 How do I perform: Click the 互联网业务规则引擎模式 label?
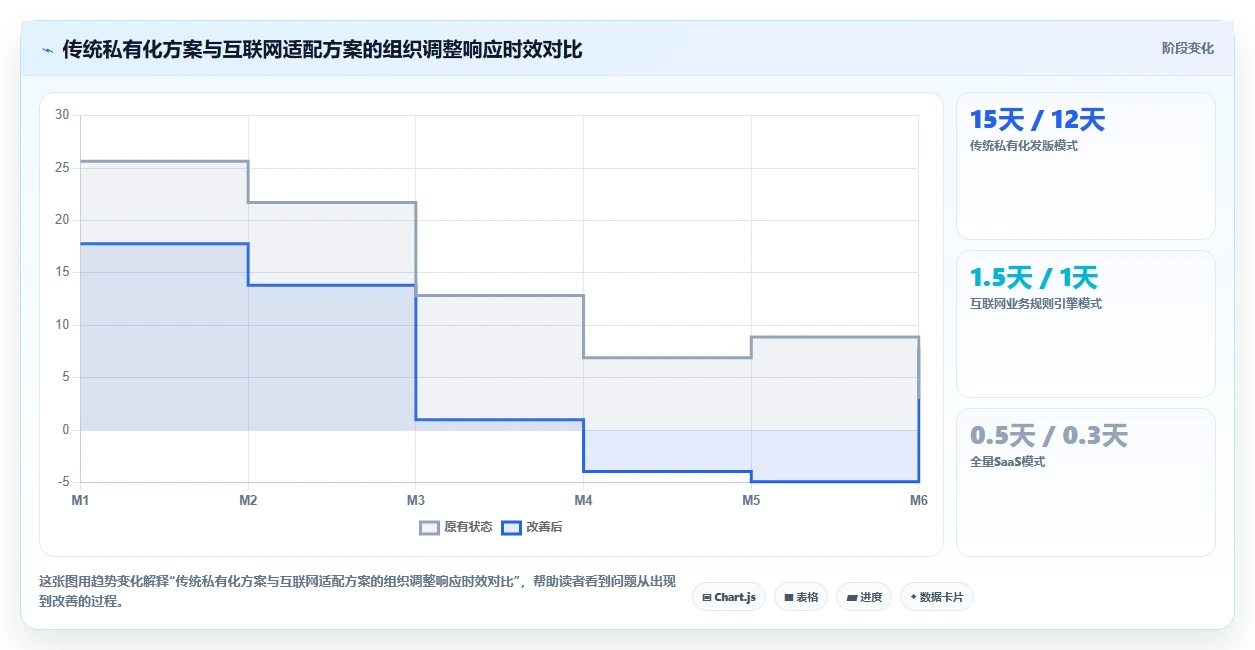1036,303
